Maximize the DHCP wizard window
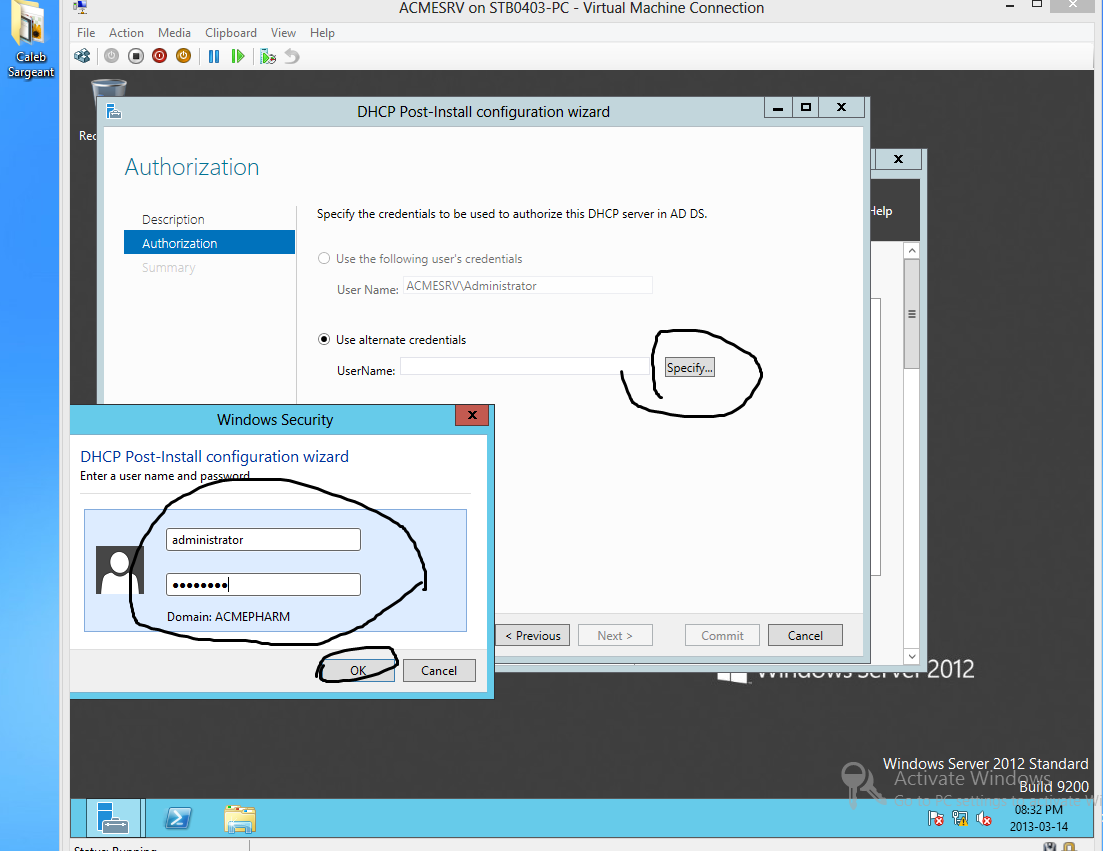 tap(806, 108)
